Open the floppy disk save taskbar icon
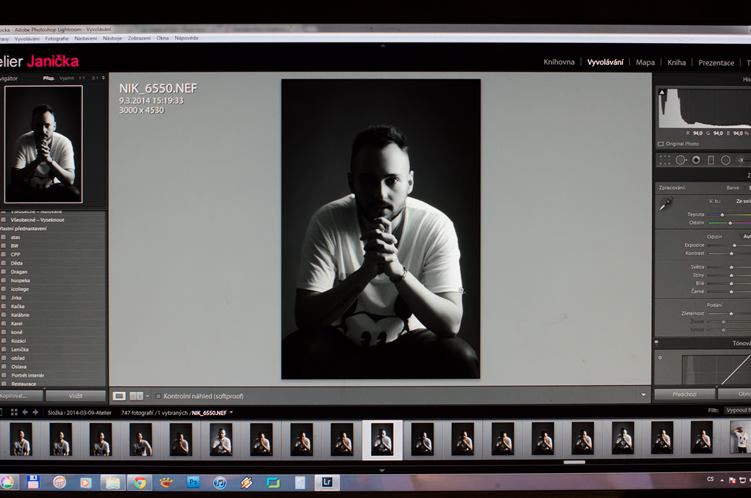The width and height of the screenshot is (751, 498). tap(33, 482)
